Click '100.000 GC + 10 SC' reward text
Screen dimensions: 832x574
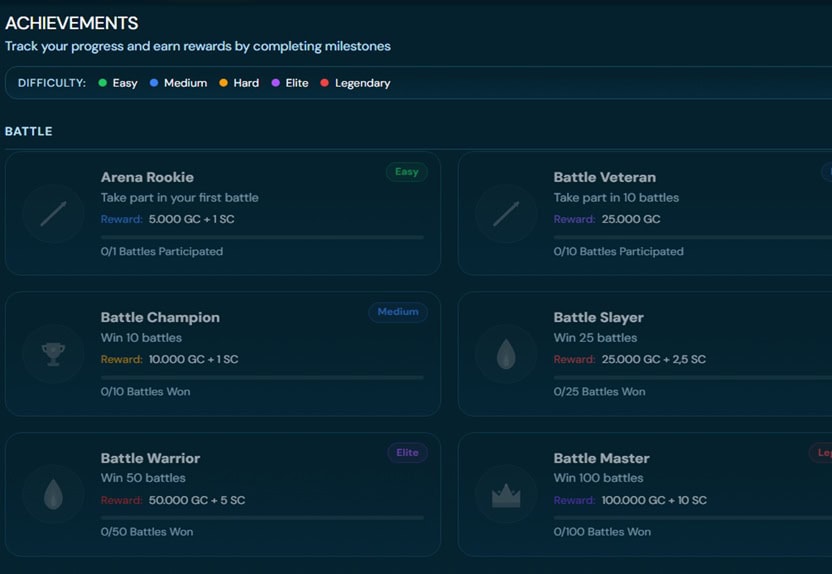pos(654,500)
